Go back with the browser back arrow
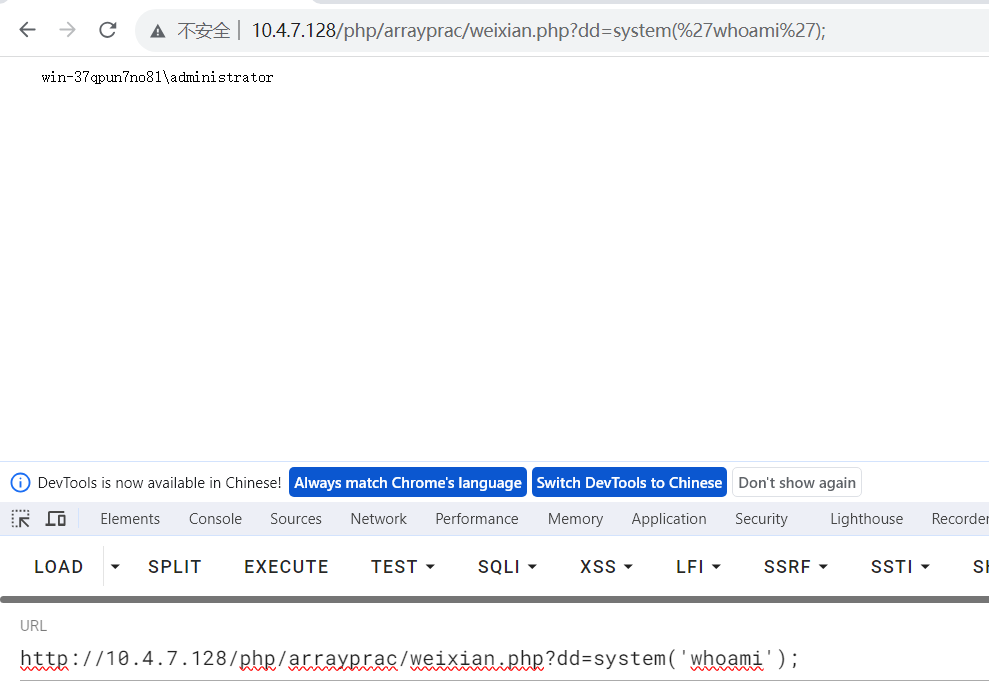989x682 pixels. (x=27, y=30)
